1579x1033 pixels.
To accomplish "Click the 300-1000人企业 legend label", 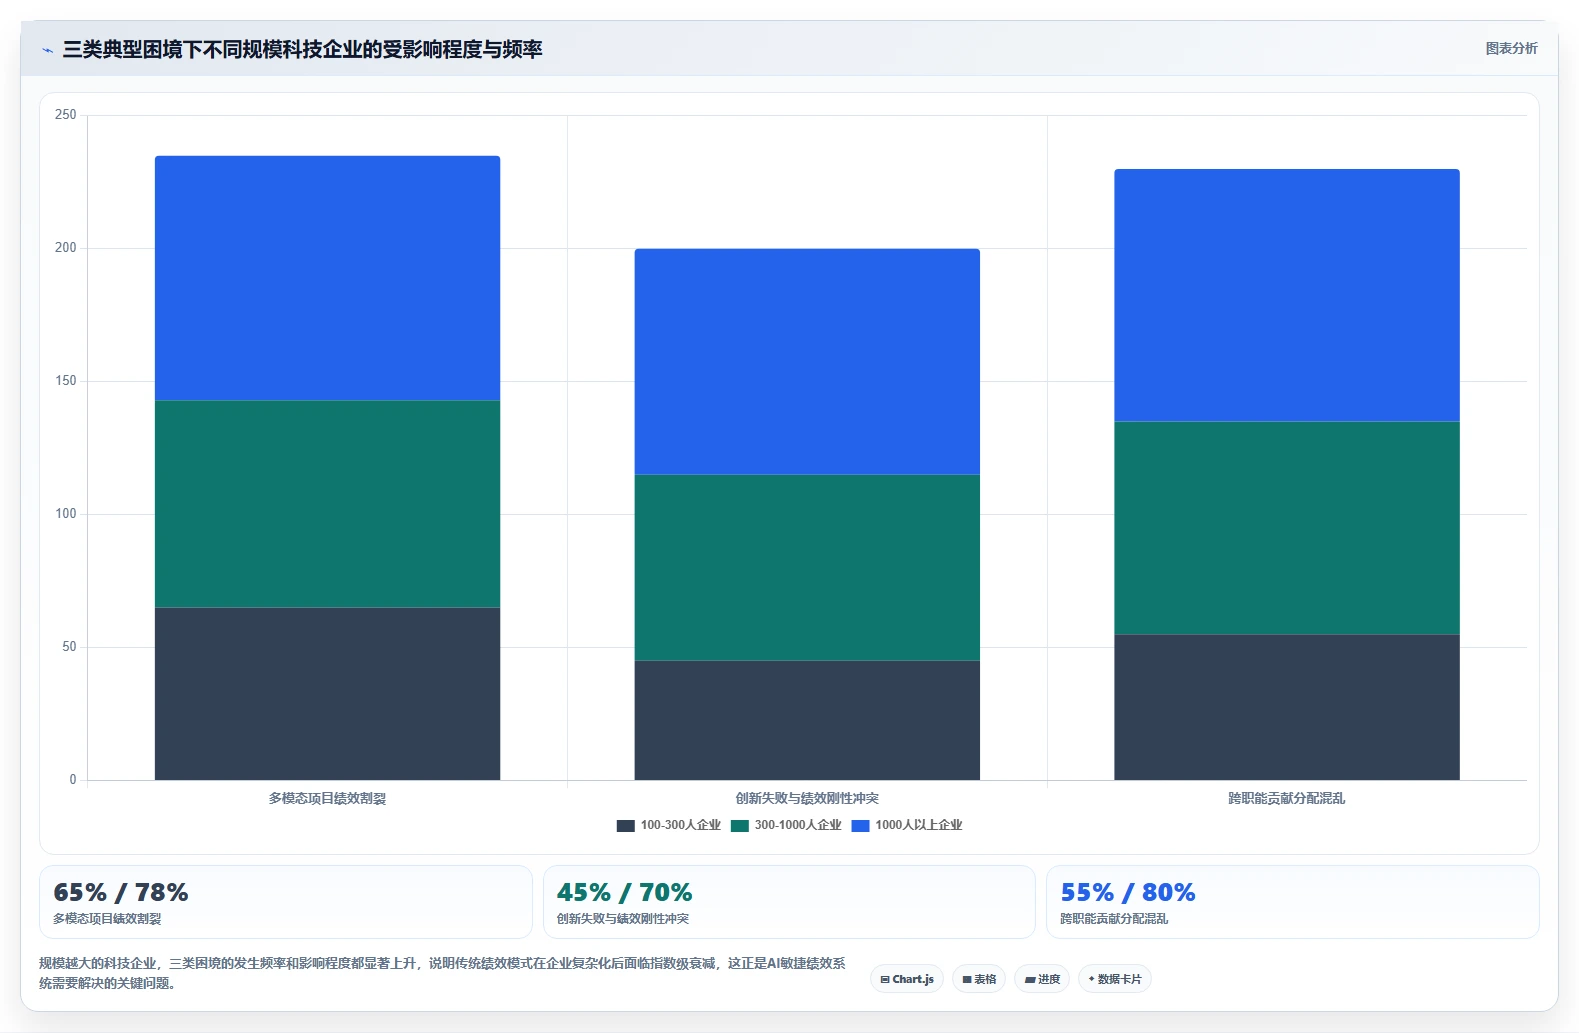I will coord(798,825).
